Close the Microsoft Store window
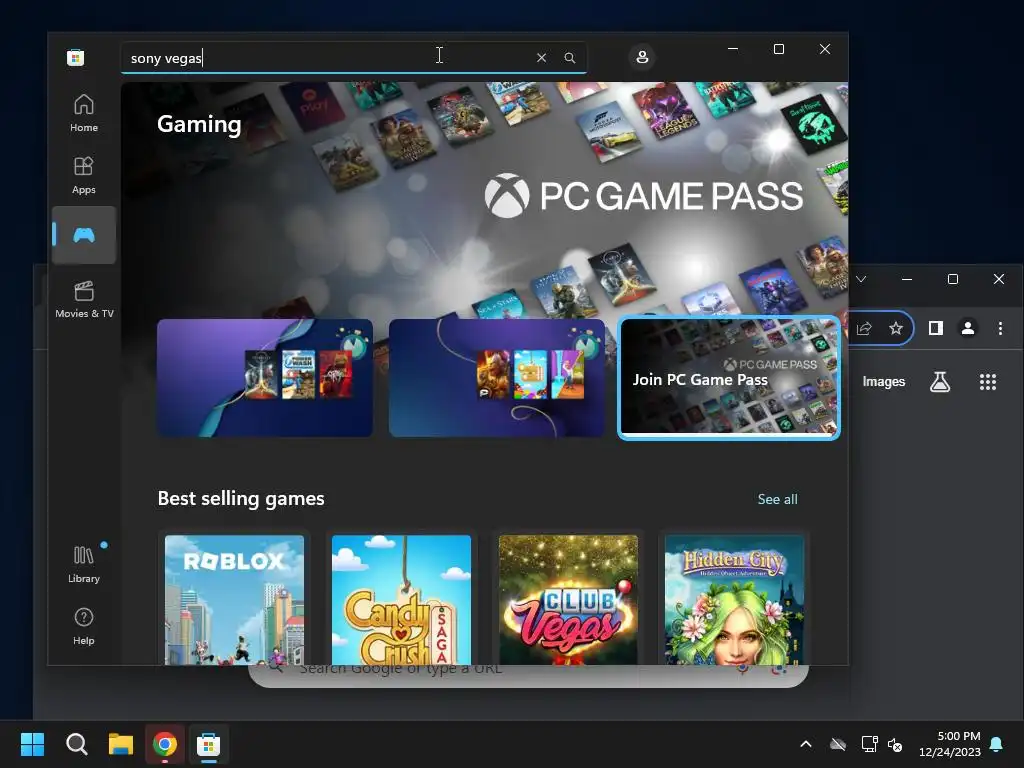 (825, 49)
